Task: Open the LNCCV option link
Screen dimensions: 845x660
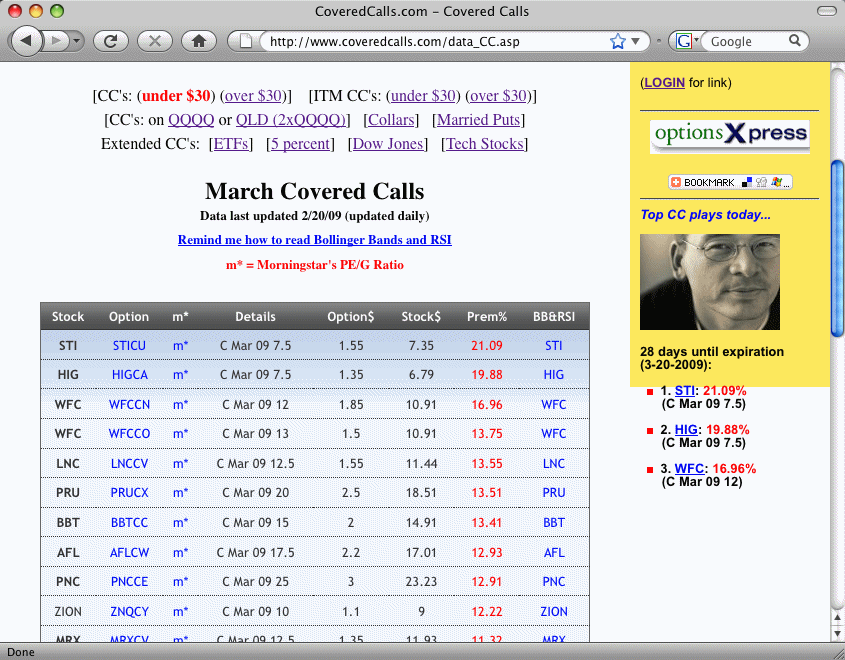Action: (x=129, y=463)
